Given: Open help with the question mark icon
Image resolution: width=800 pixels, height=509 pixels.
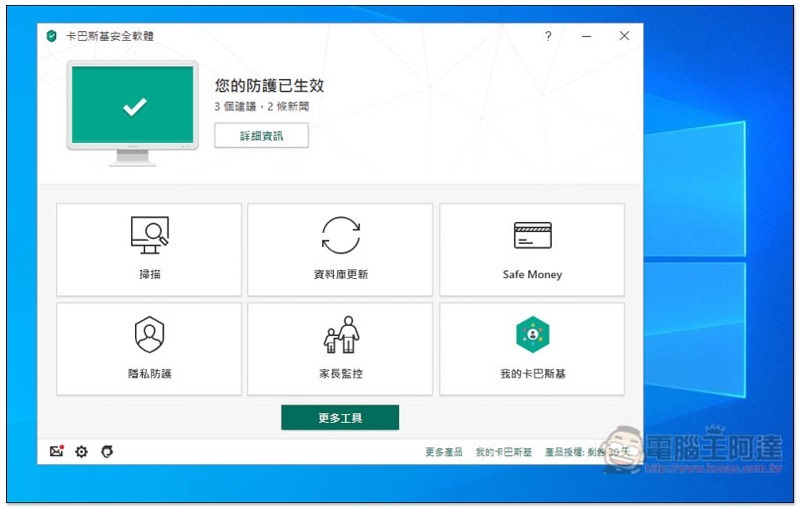Looking at the screenshot, I should [548, 36].
